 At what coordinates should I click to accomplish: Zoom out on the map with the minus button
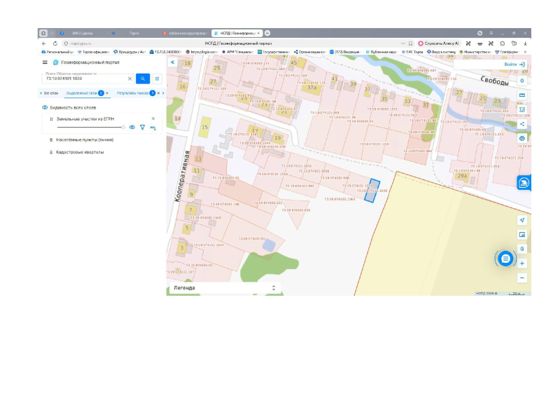coord(522,278)
